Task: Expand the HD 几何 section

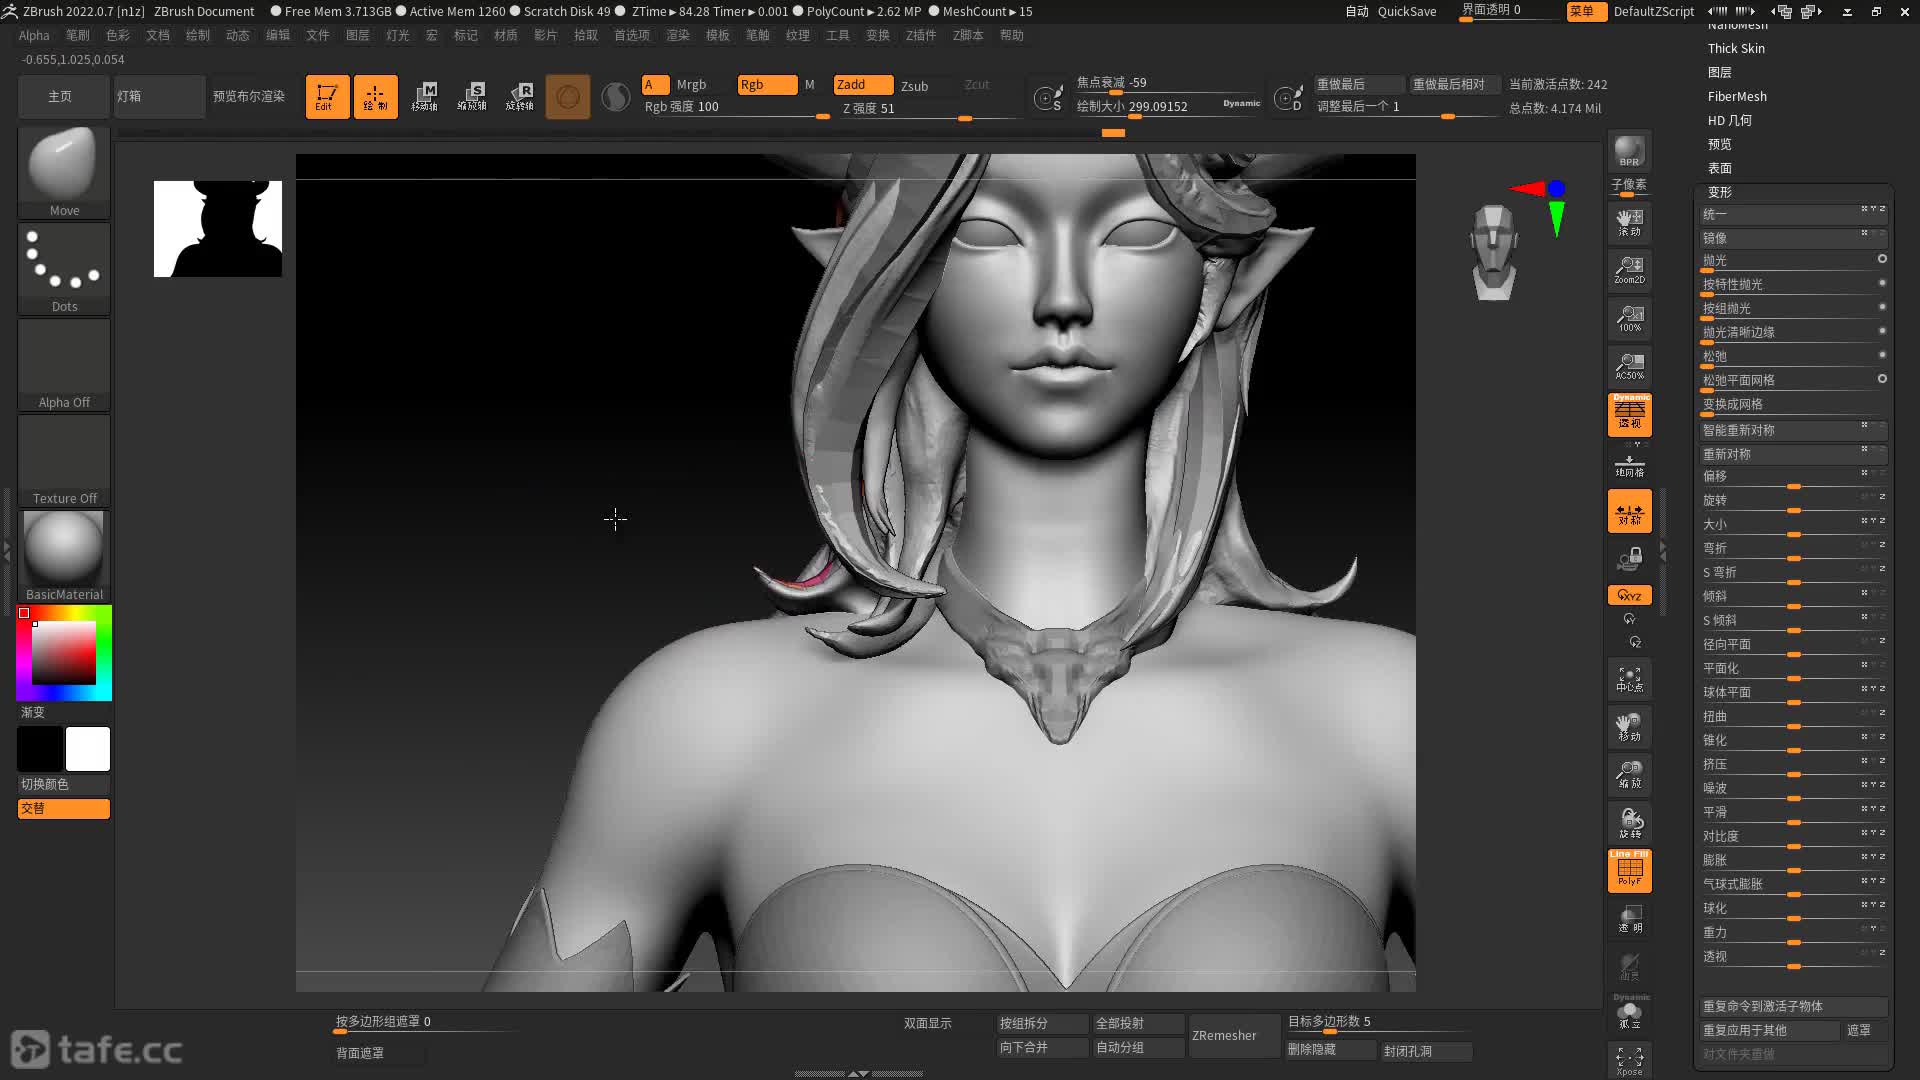Action: click(x=1729, y=120)
